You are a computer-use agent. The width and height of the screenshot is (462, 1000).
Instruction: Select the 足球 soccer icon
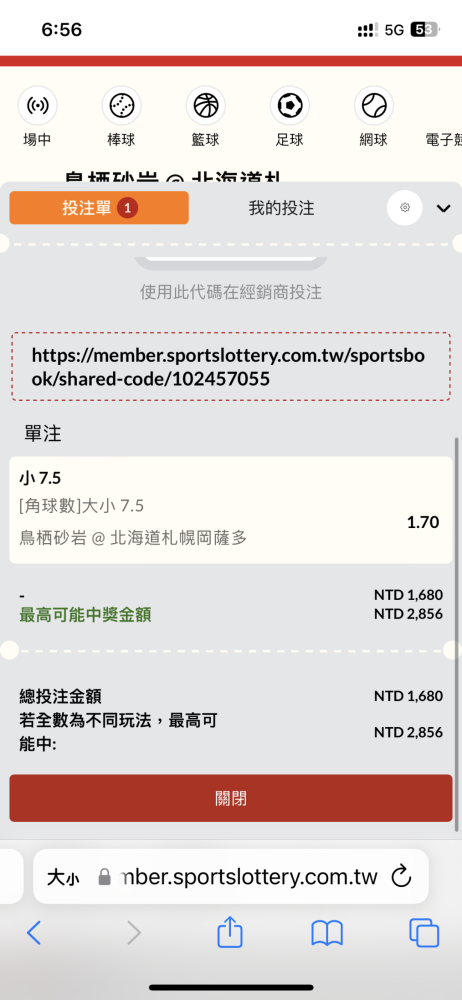point(290,105)
